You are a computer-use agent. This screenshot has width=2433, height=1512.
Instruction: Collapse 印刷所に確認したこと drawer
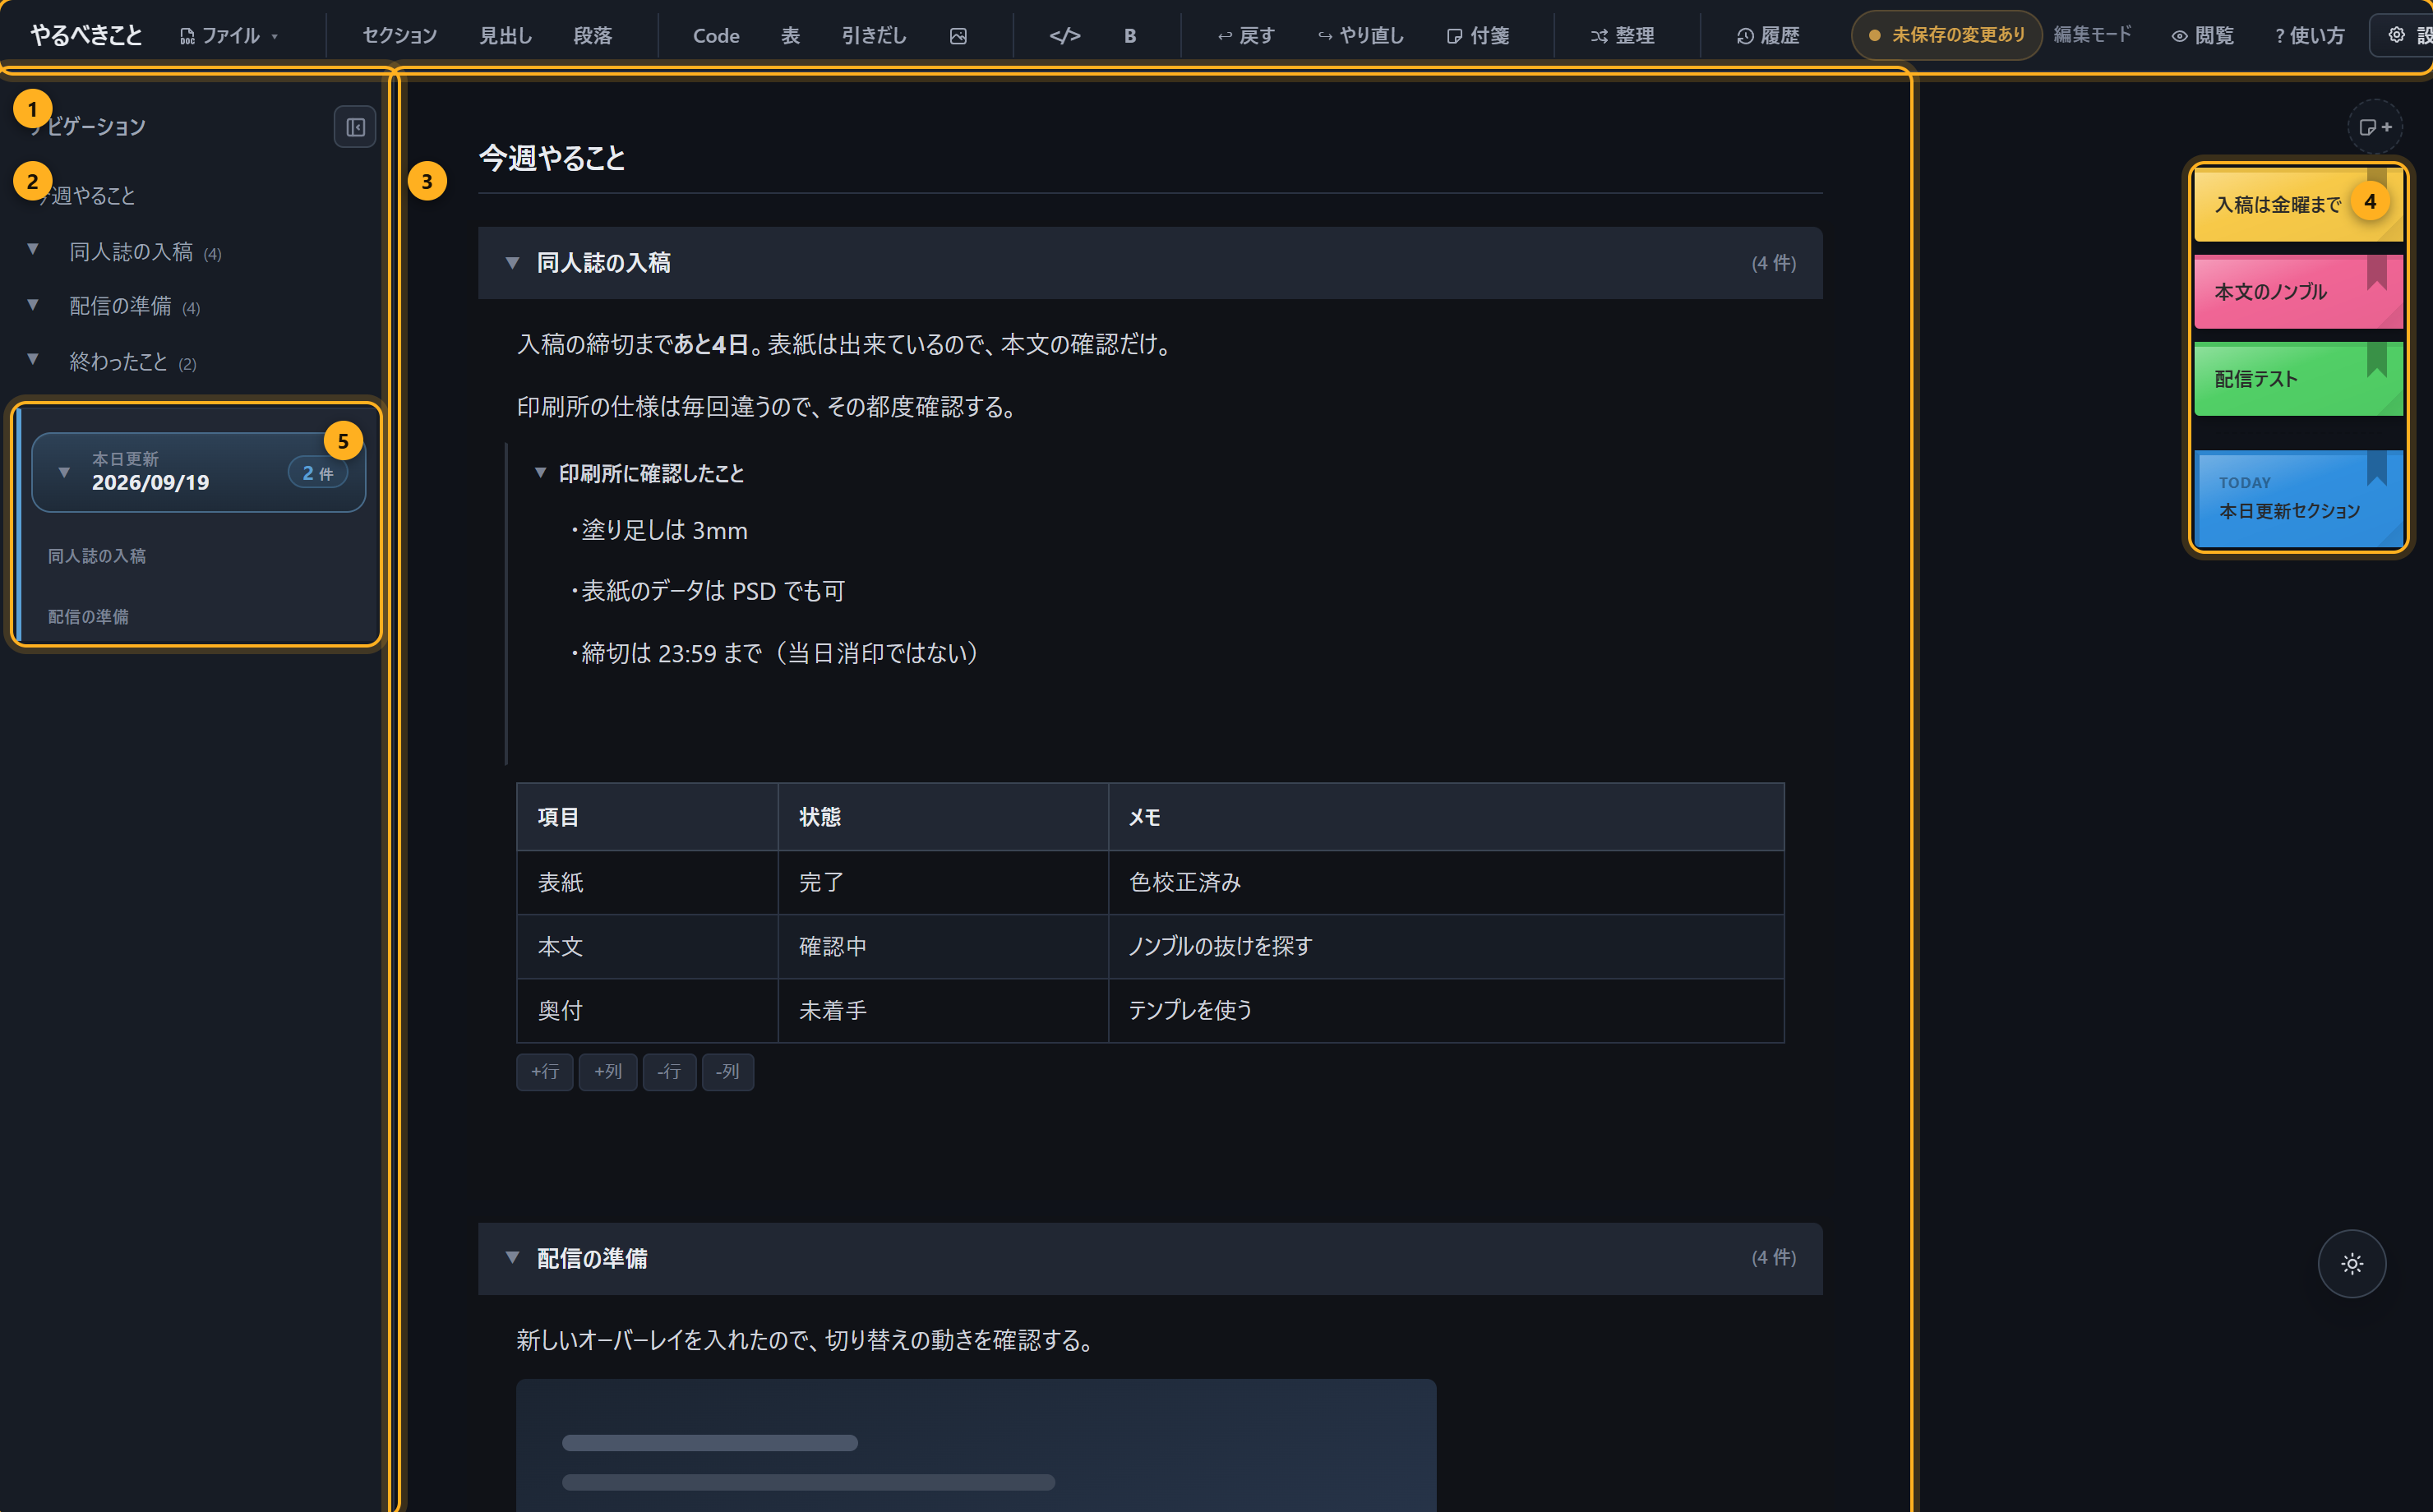[540, 473]
